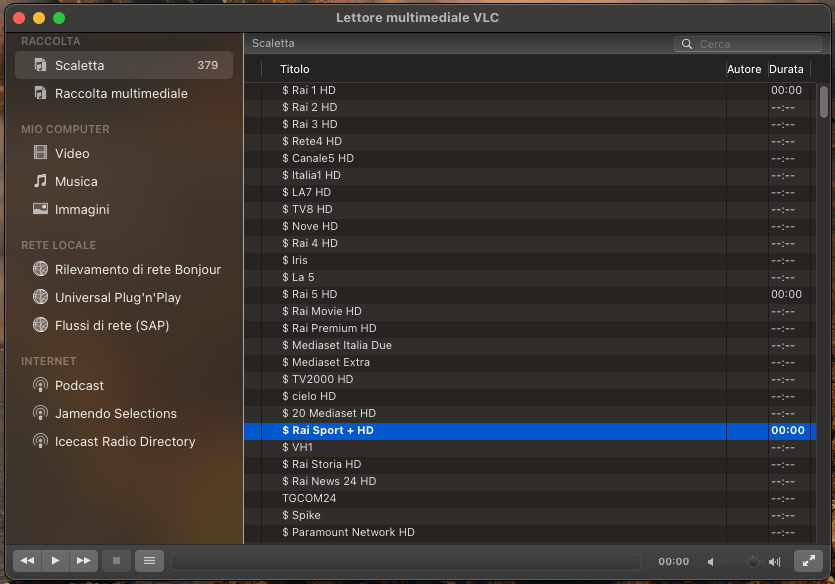Open Jamendo Selections
835x584 pixels.
124,414
